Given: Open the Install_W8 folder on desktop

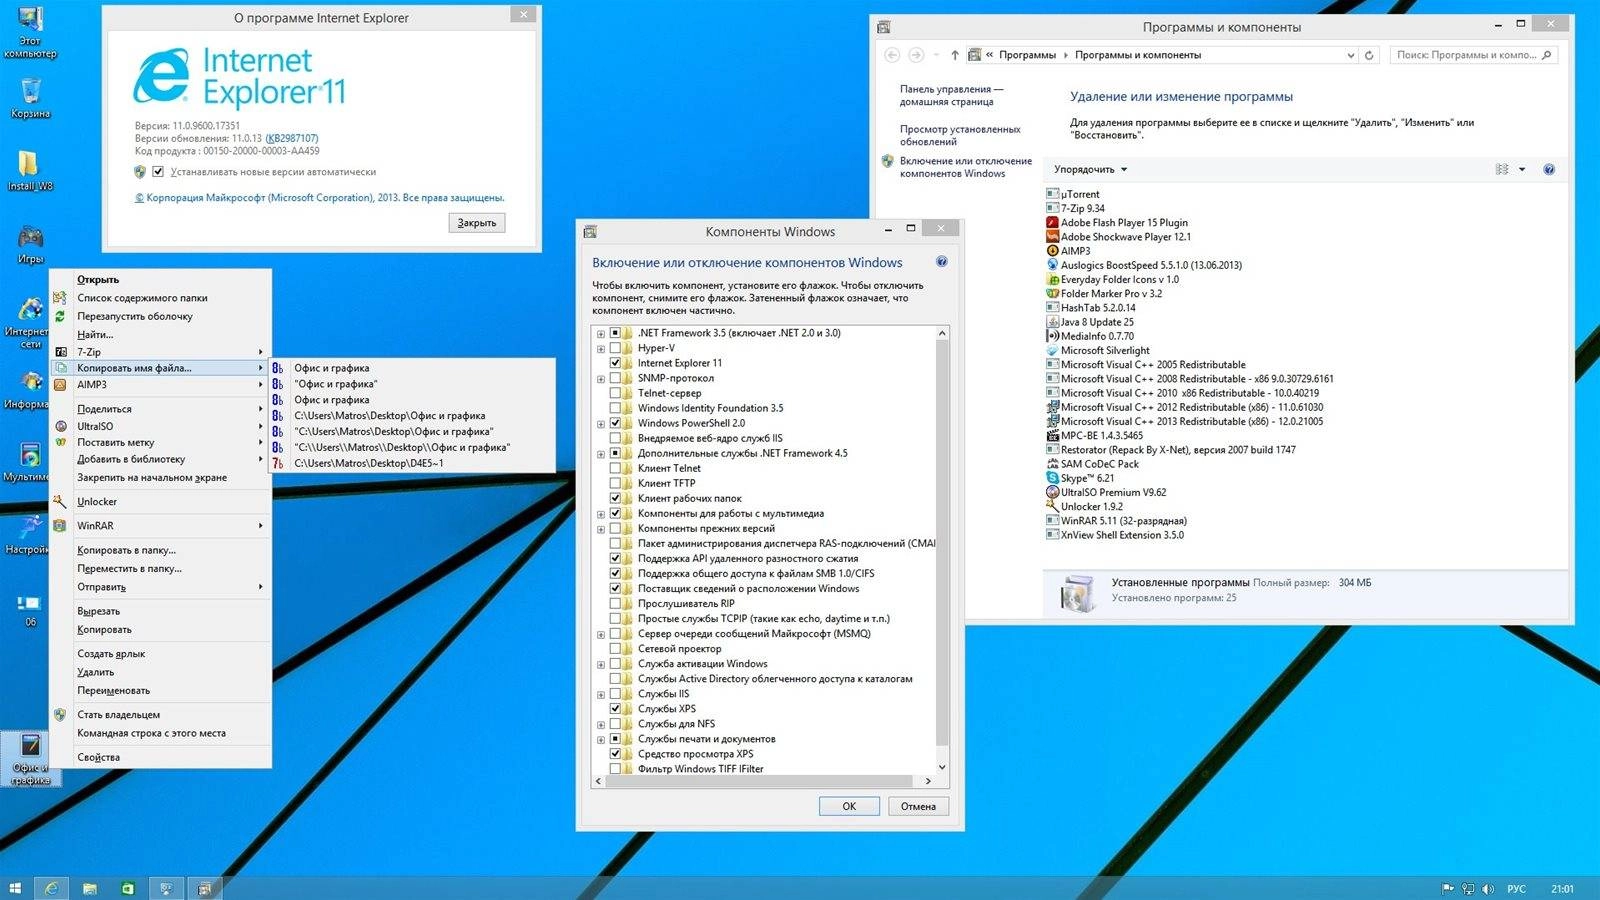Looking at the screenshot, I should (30, 170).
